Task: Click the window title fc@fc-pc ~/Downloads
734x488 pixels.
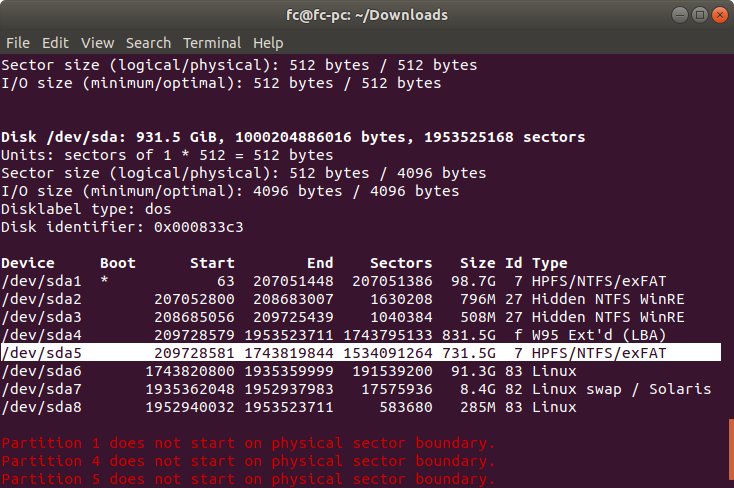Action: (367, 15)
